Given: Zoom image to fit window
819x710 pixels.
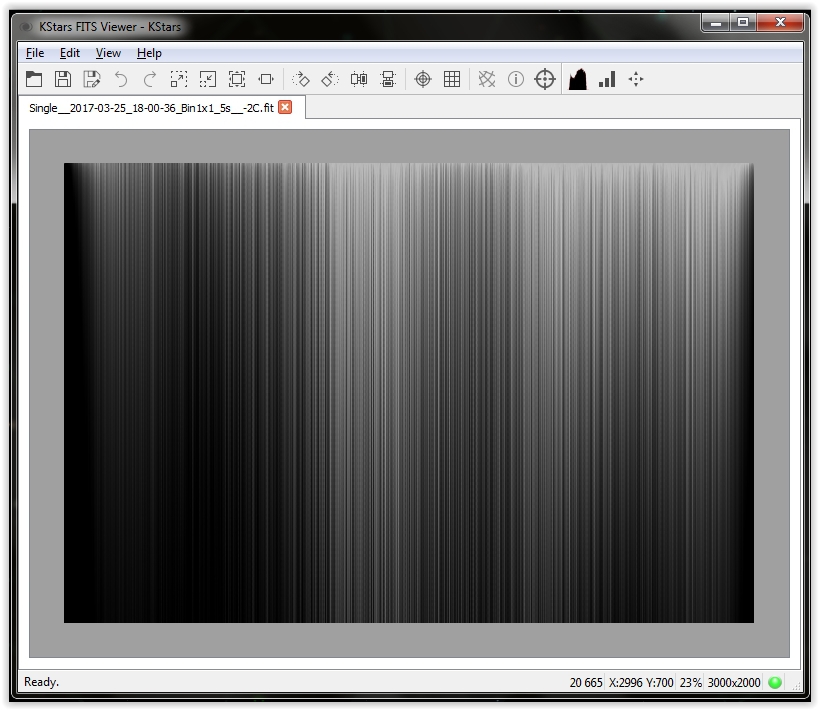Looking at the screenshot, I should pos(266,79).
